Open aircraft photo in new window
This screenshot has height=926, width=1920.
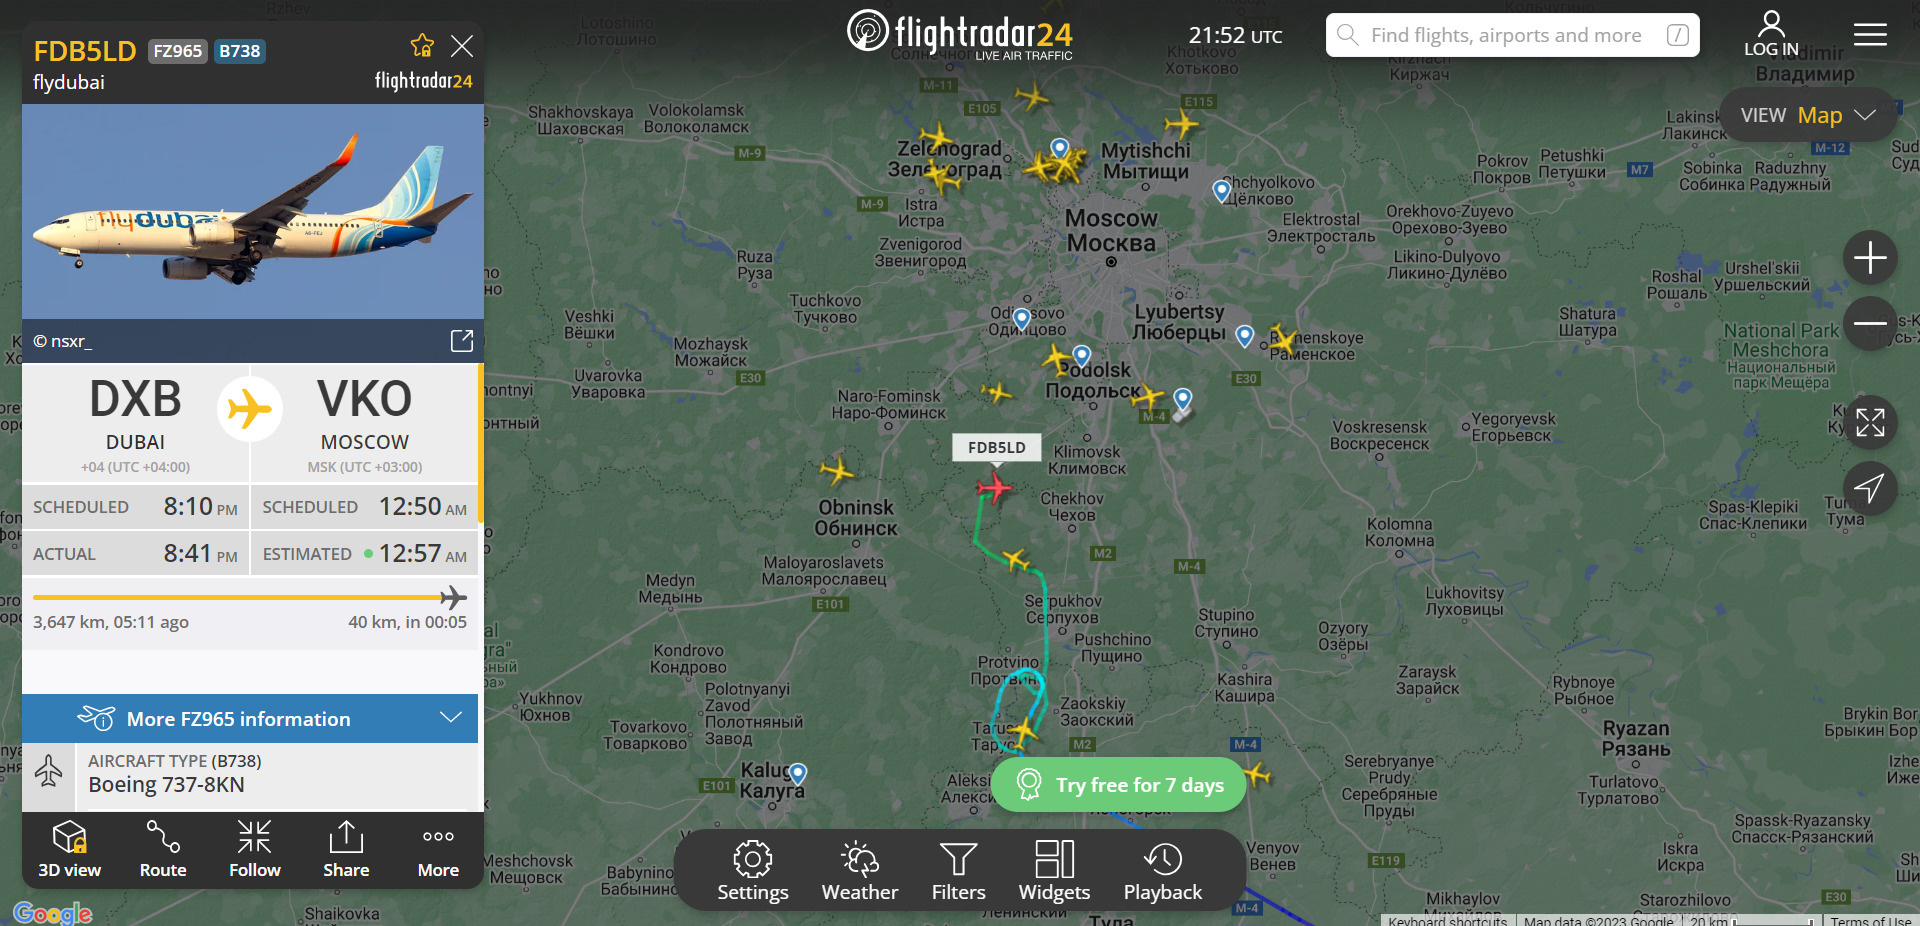[461, 341]
